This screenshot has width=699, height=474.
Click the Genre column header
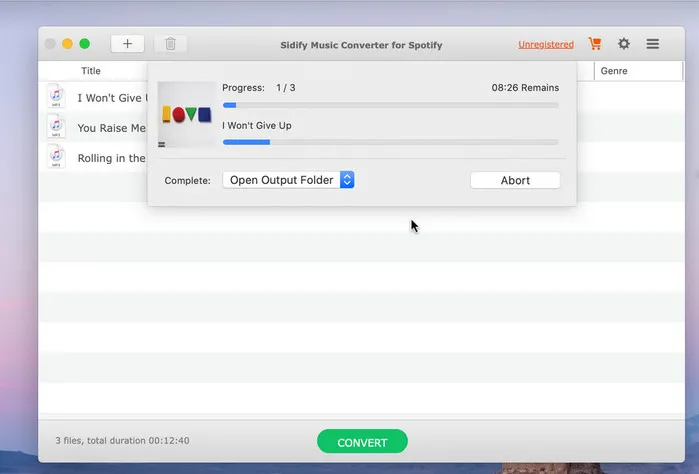pos(614,71)
